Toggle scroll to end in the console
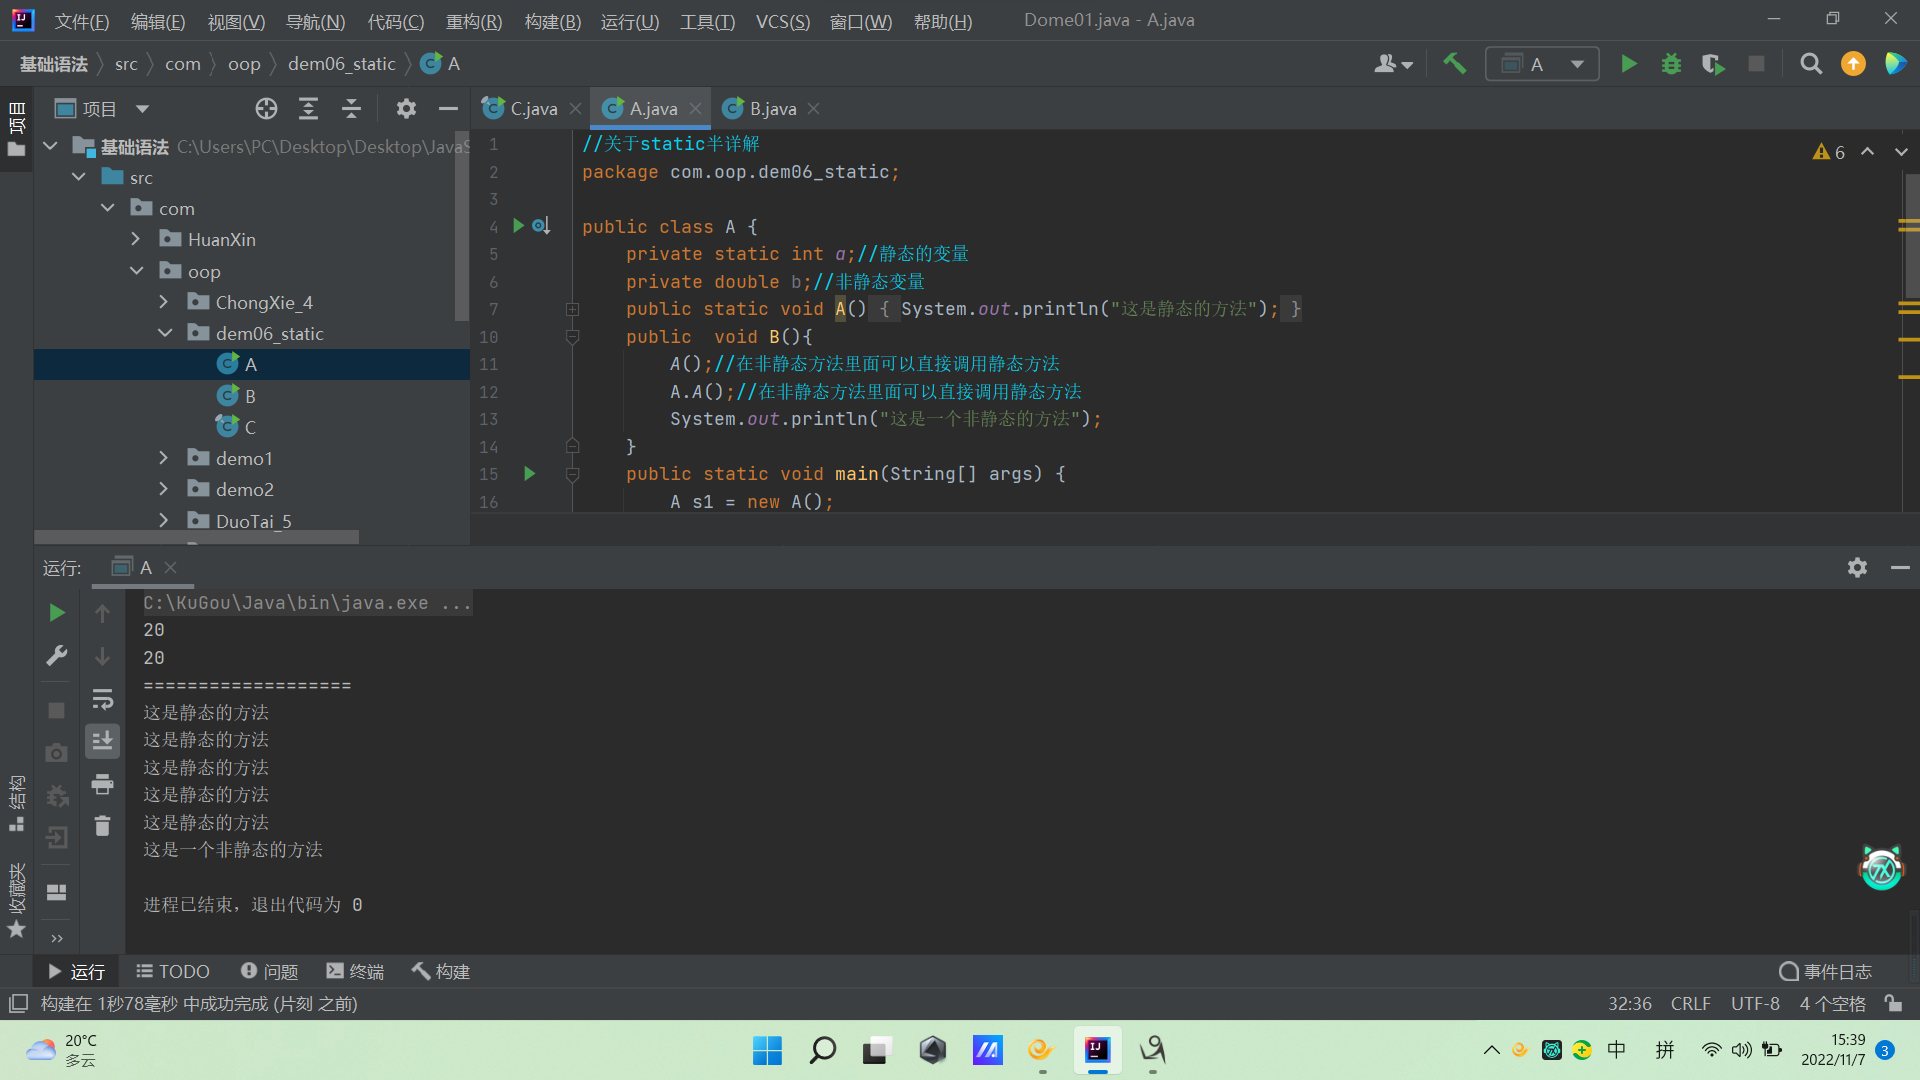Image resolution: width=1920 pixels, height=1080 pixels. point(102,741)
